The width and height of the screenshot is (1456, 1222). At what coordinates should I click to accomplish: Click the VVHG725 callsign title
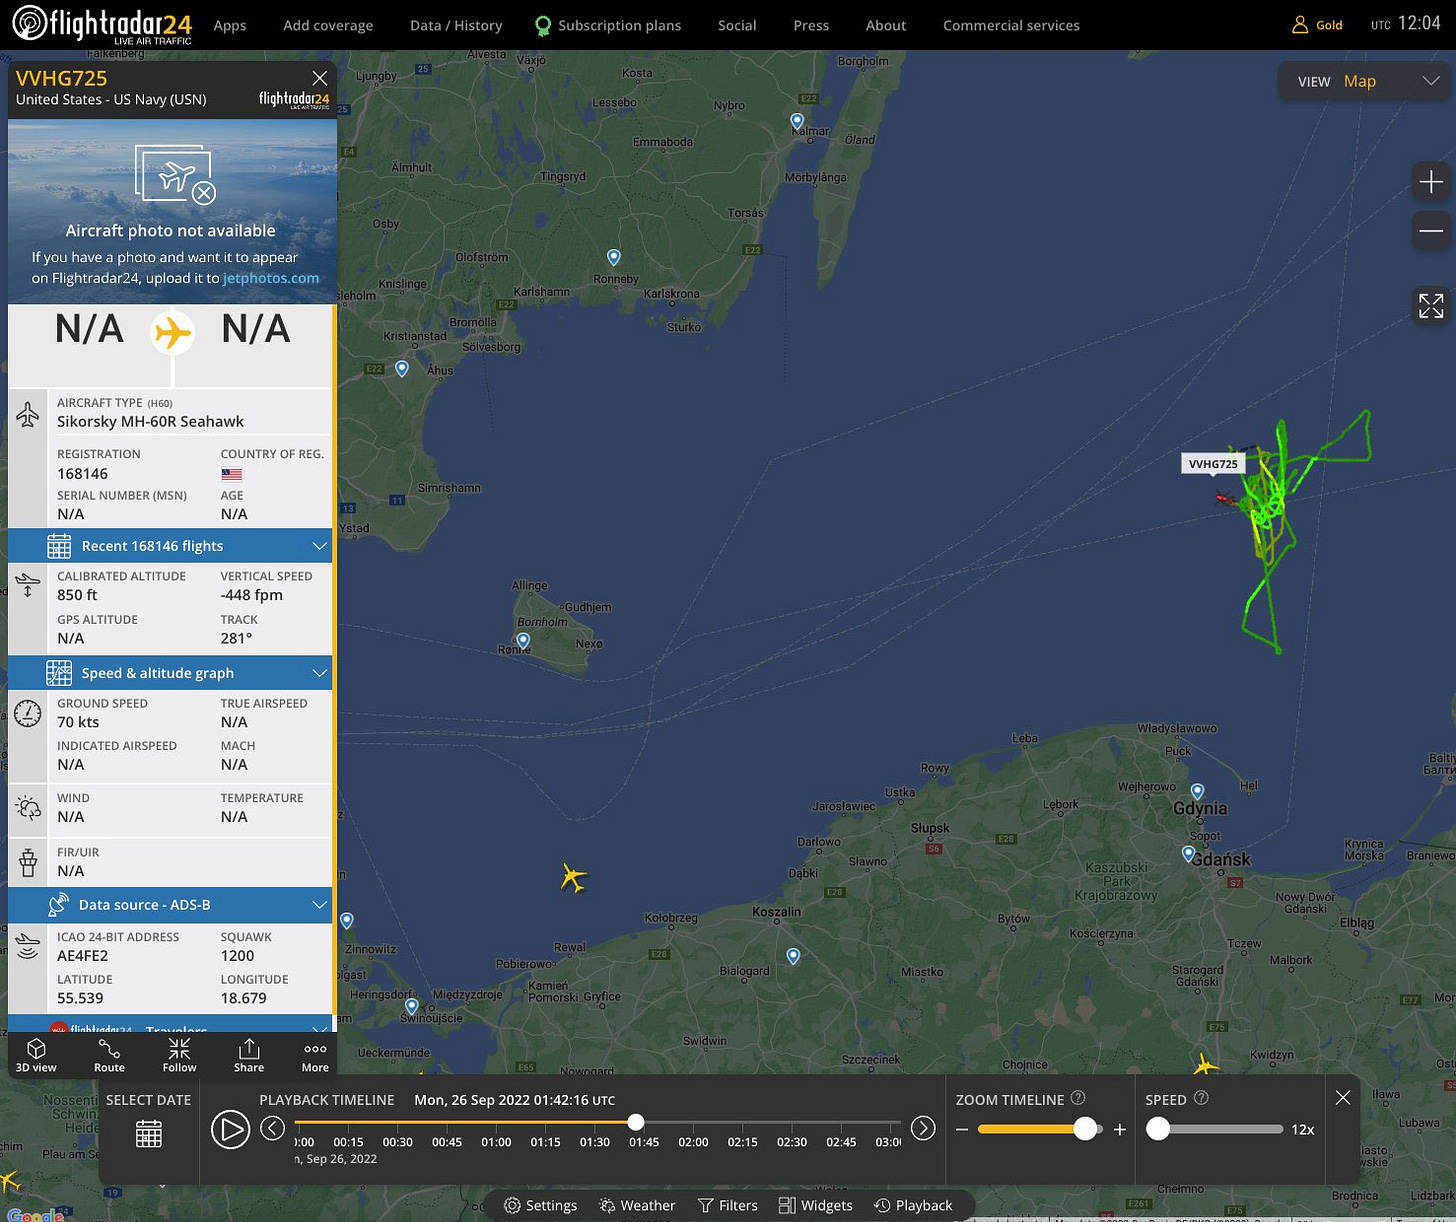click(x=61, y=78)
